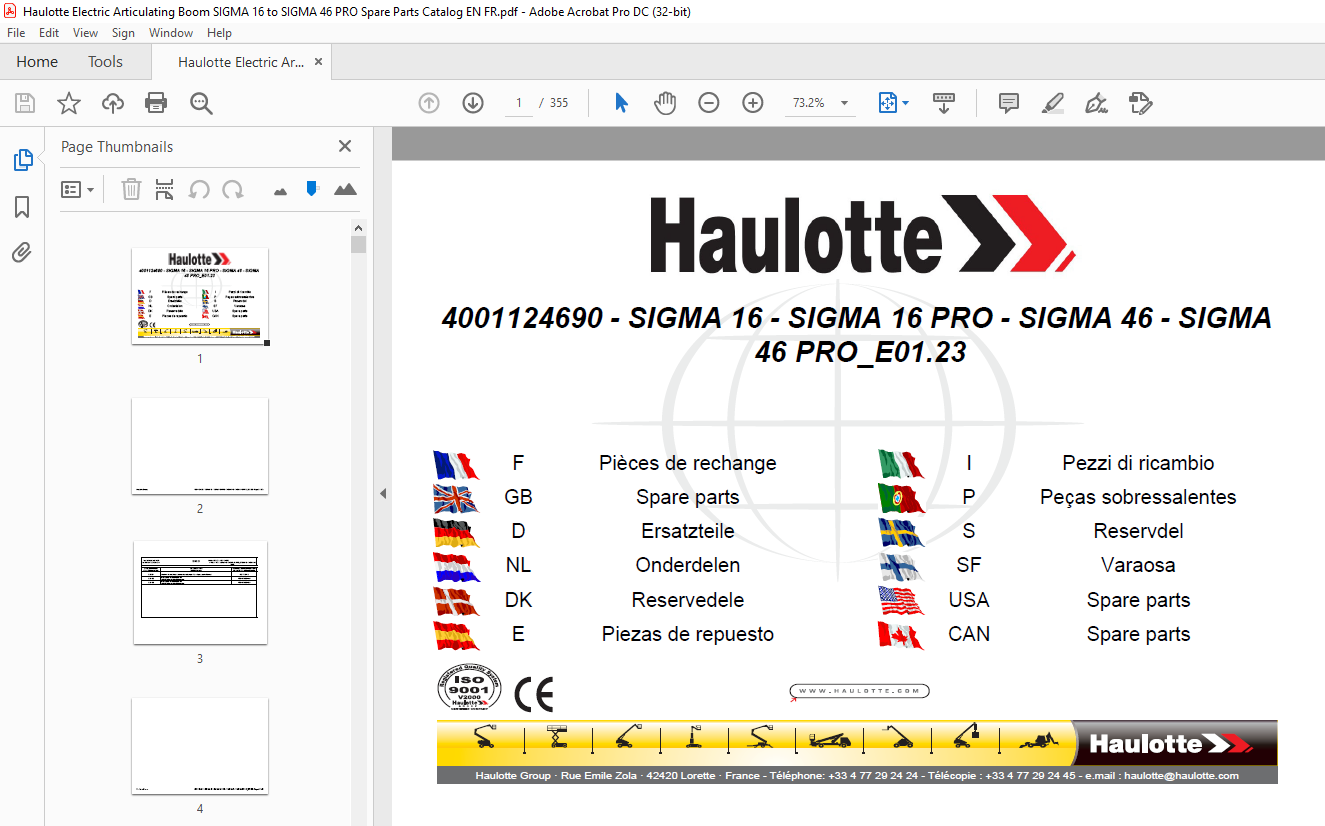This screenshot has height=826, width=1325.
Task: Select the Highlight text pen tool
Action: click(1052, 103)
